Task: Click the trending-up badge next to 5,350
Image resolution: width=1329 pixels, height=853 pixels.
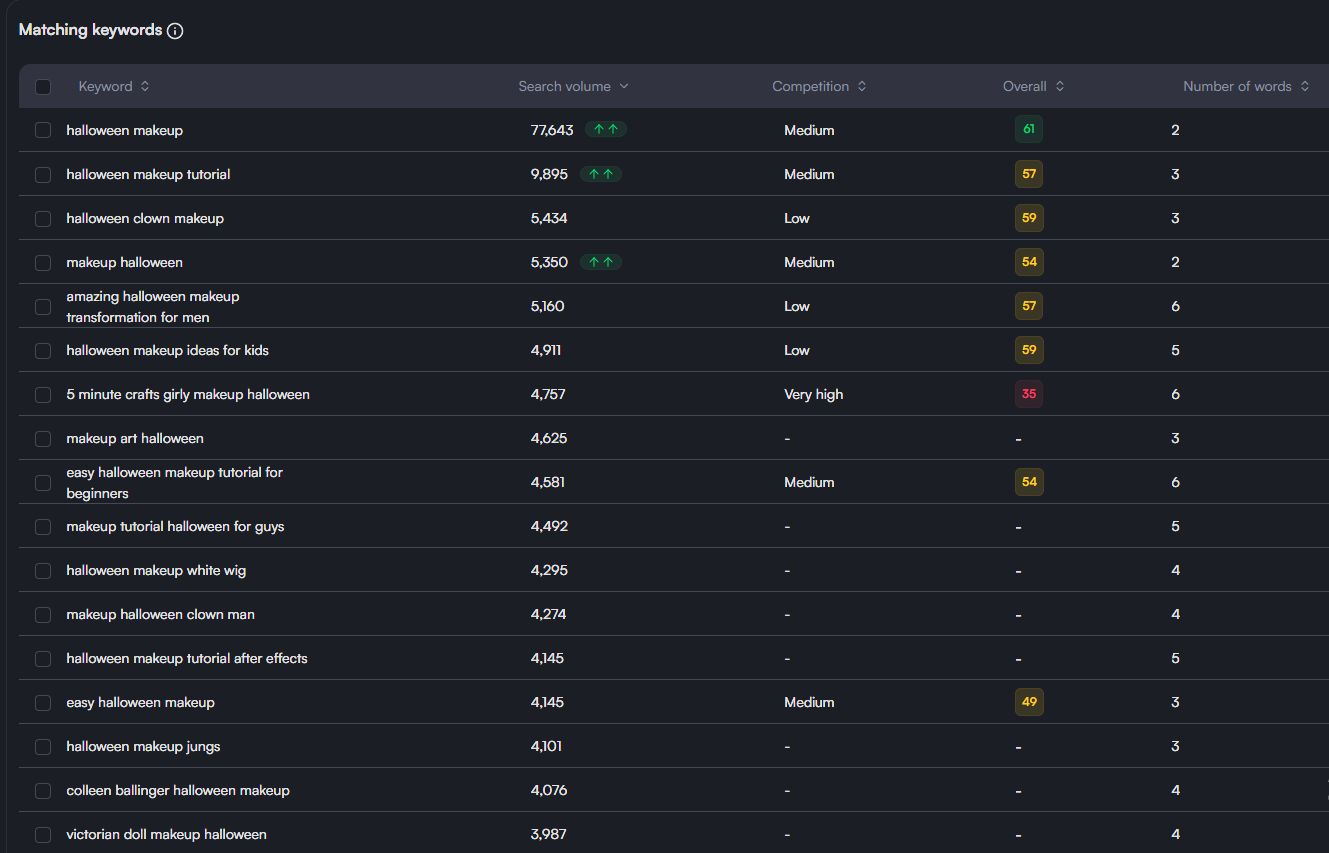Action: 600,262
